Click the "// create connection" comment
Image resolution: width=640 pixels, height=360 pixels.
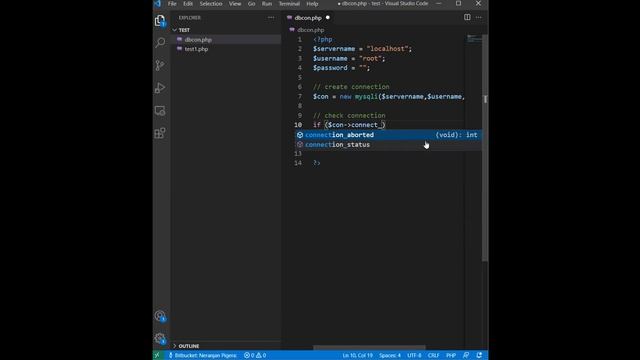351,87
